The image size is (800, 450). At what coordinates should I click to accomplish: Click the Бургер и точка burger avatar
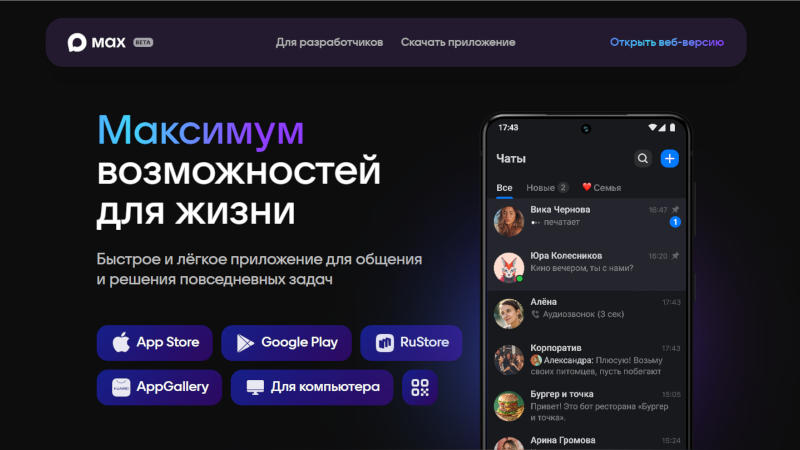[509, 405]
